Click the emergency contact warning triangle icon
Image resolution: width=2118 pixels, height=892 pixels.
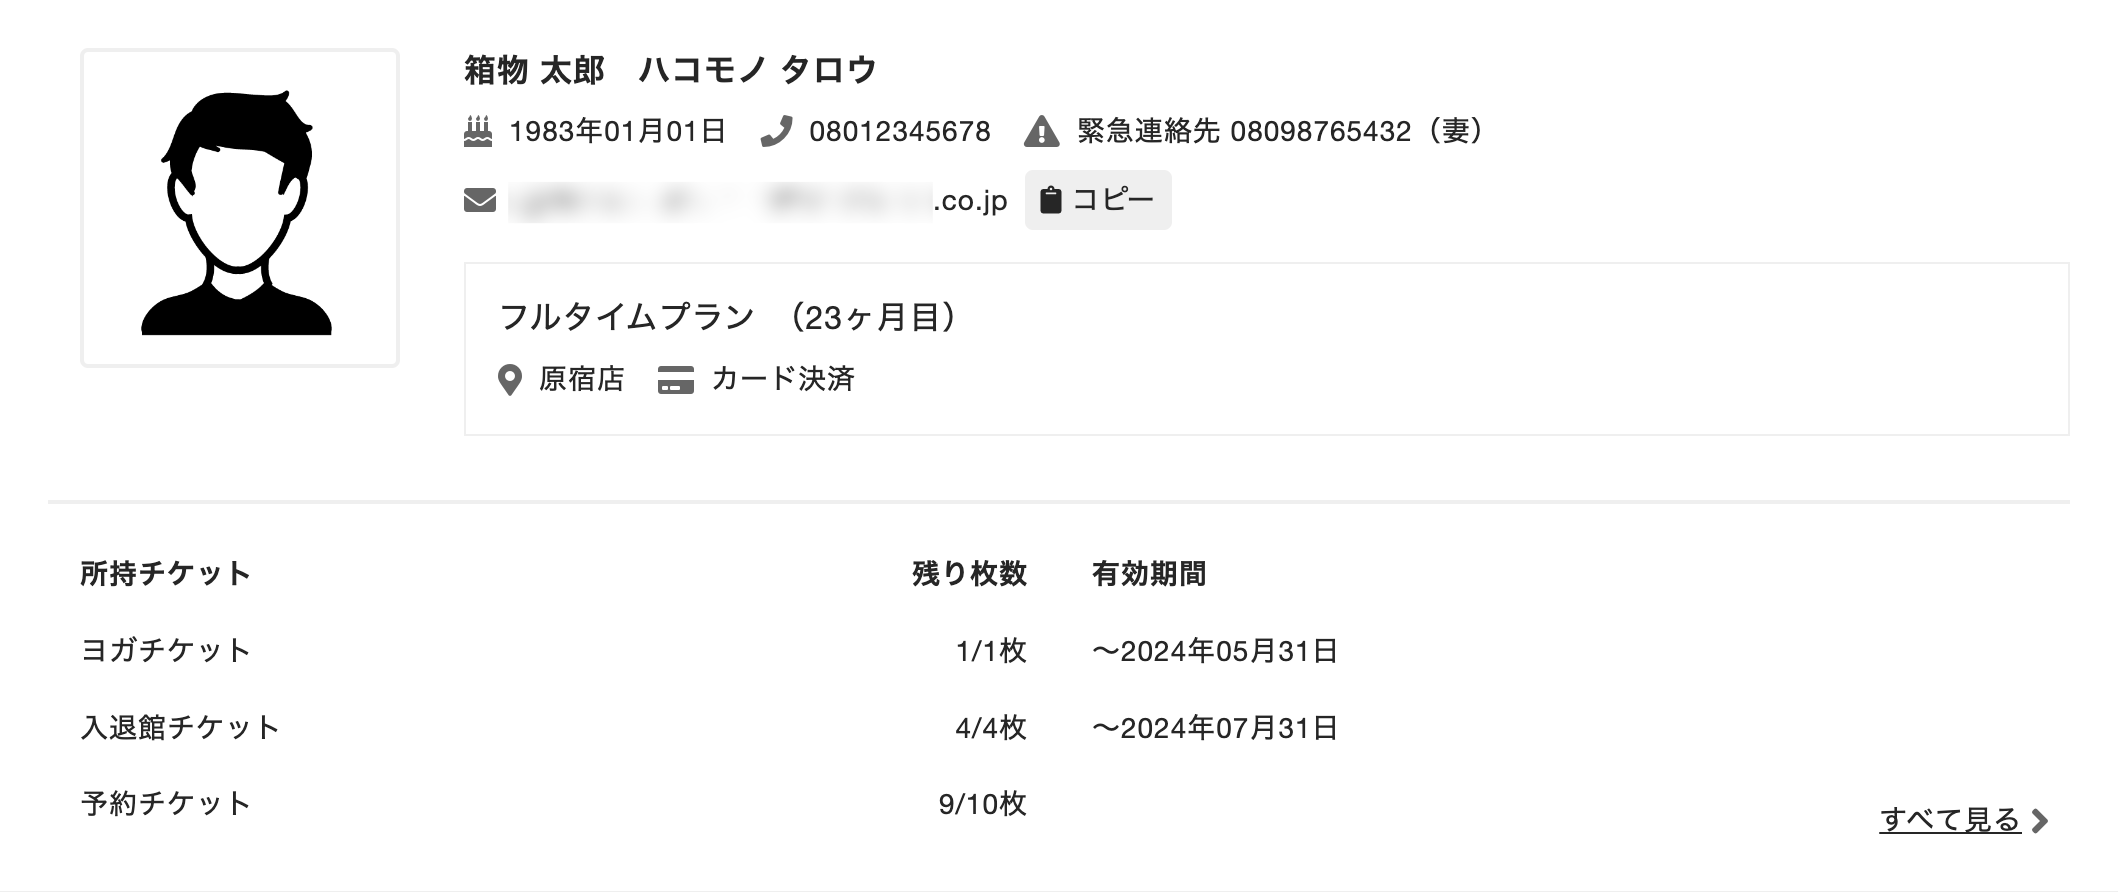tap(1041, 132)
